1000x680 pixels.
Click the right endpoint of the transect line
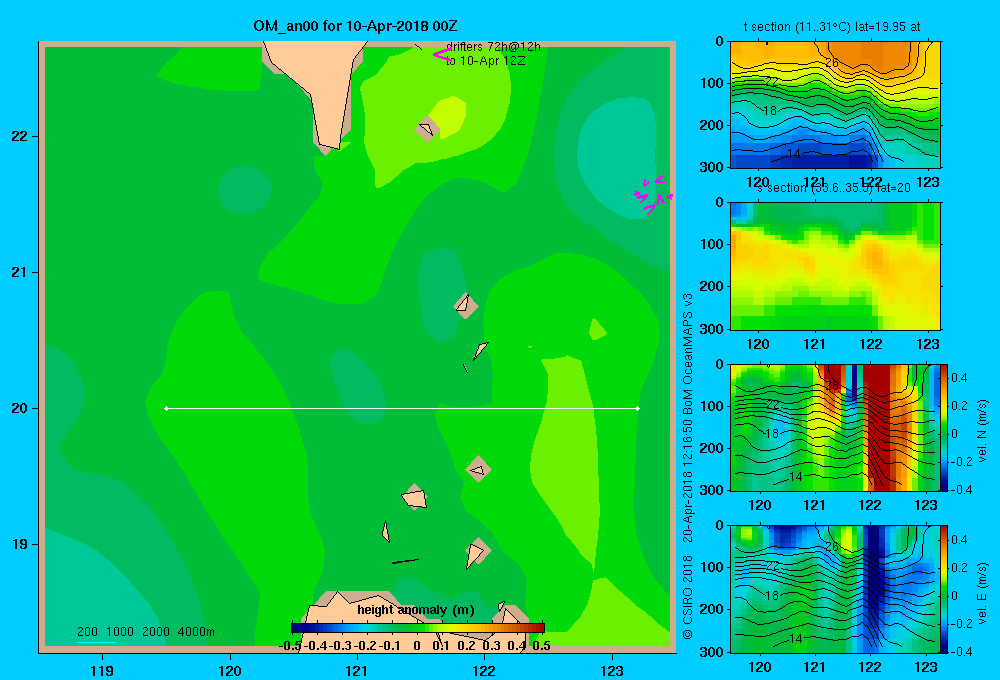[x=638, y=408]
